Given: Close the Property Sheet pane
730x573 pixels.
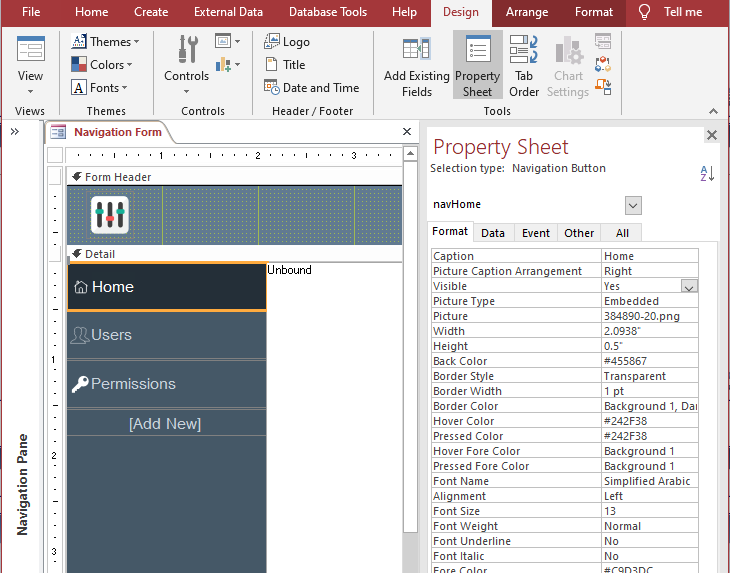Looking at the screenshot, I should pyautogui.click(x=712, y=135).
